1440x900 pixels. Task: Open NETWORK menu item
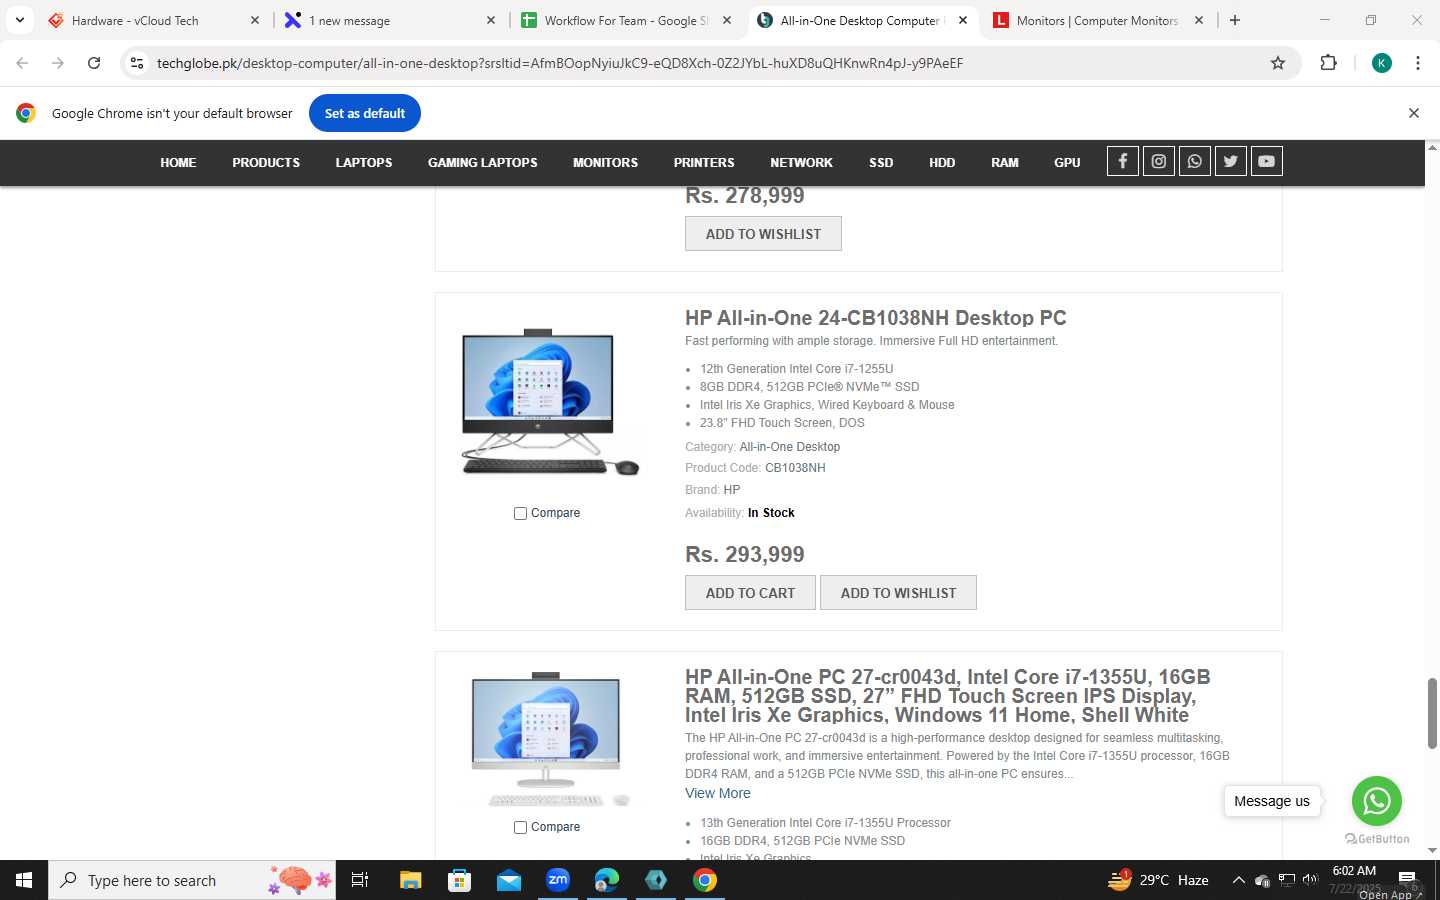[801, 162]
